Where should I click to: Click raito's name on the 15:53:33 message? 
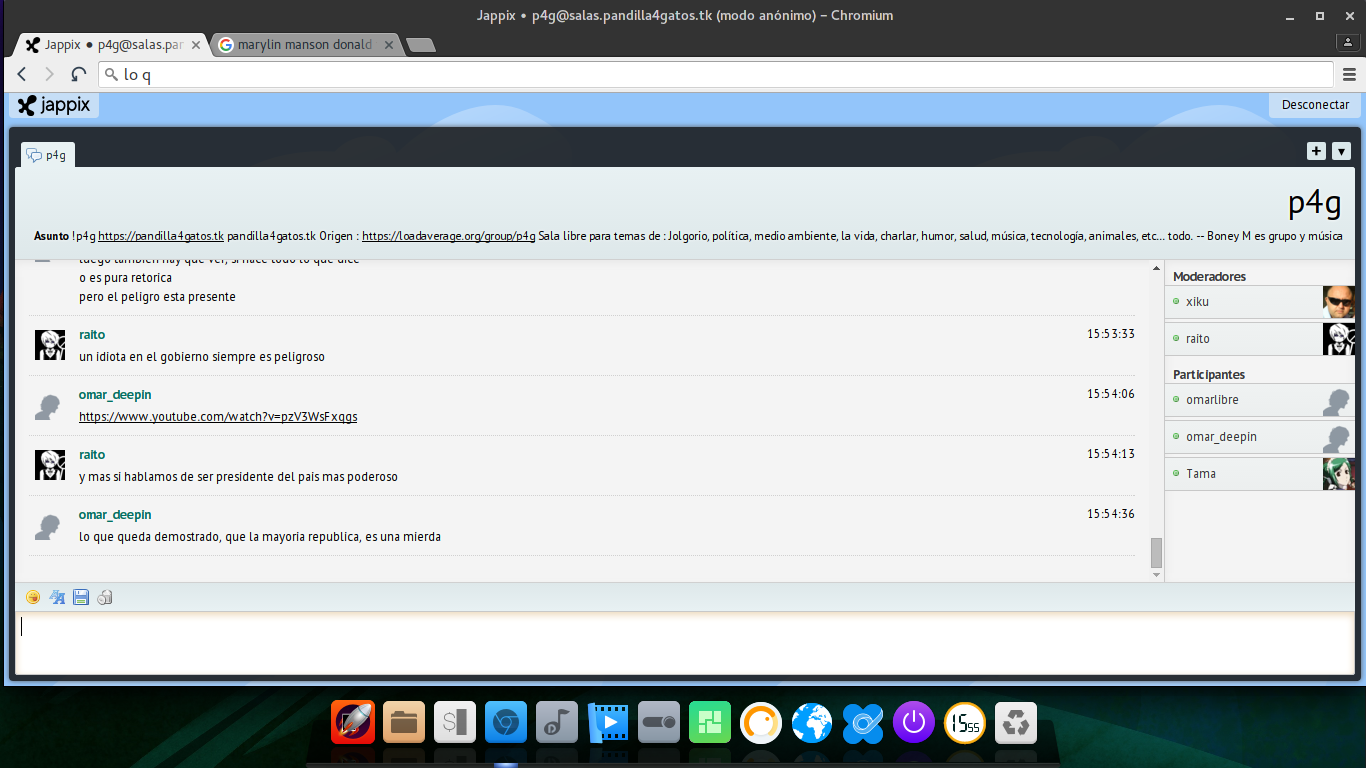(x=92, y=335)
